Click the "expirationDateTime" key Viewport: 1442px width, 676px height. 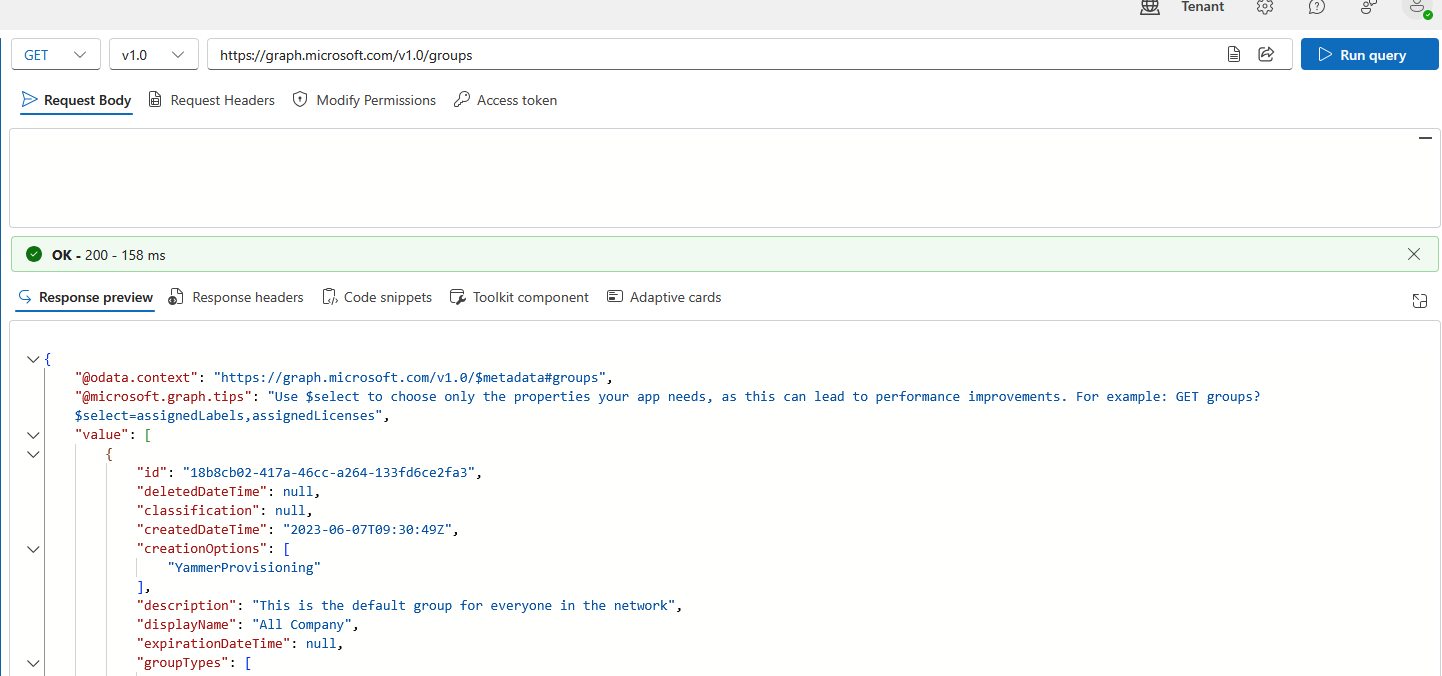click(x=214, y=644)
